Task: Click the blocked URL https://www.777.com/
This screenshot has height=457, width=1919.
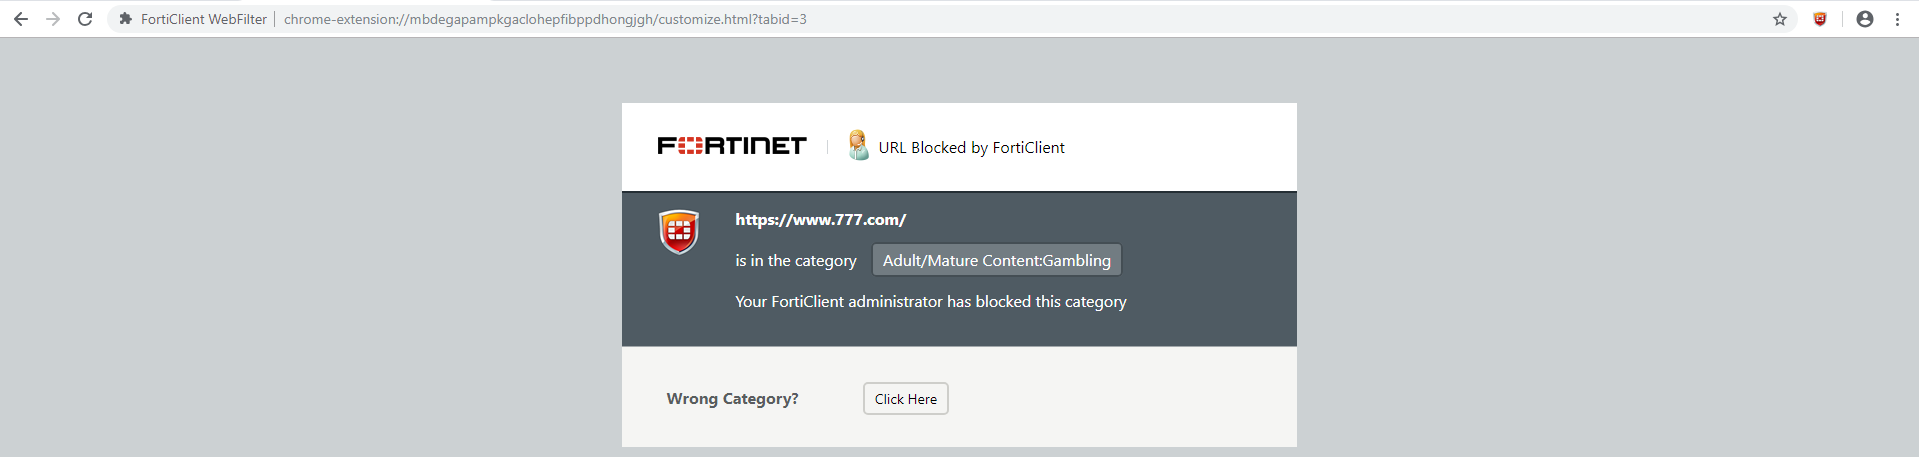Action: 820,220
